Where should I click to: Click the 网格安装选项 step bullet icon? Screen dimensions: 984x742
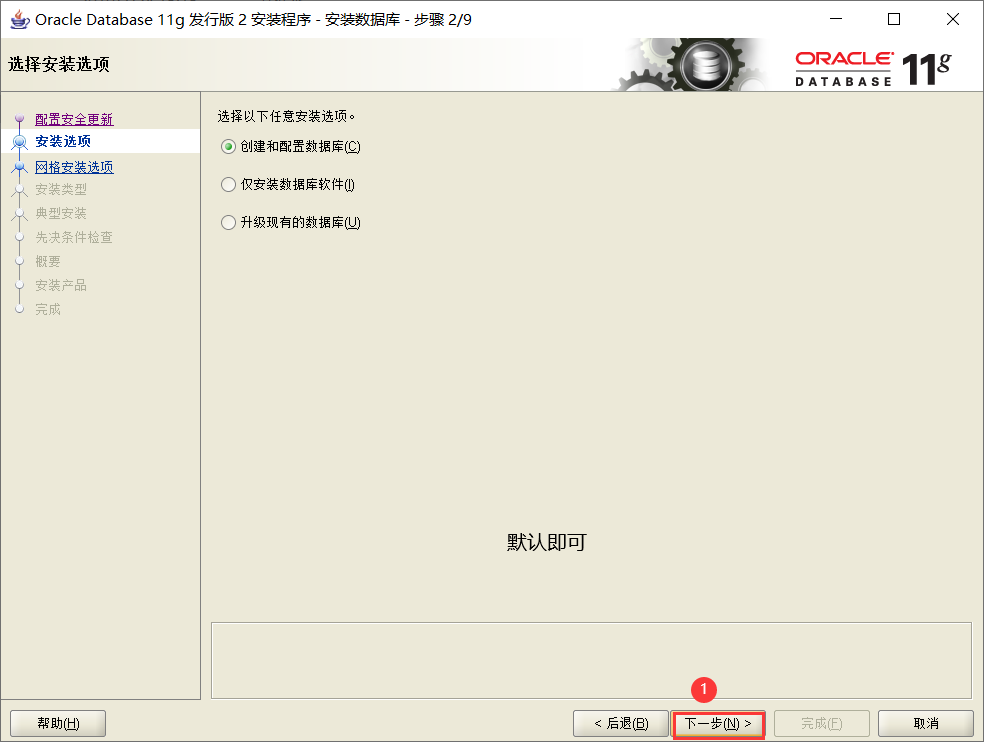click(19, 167)
